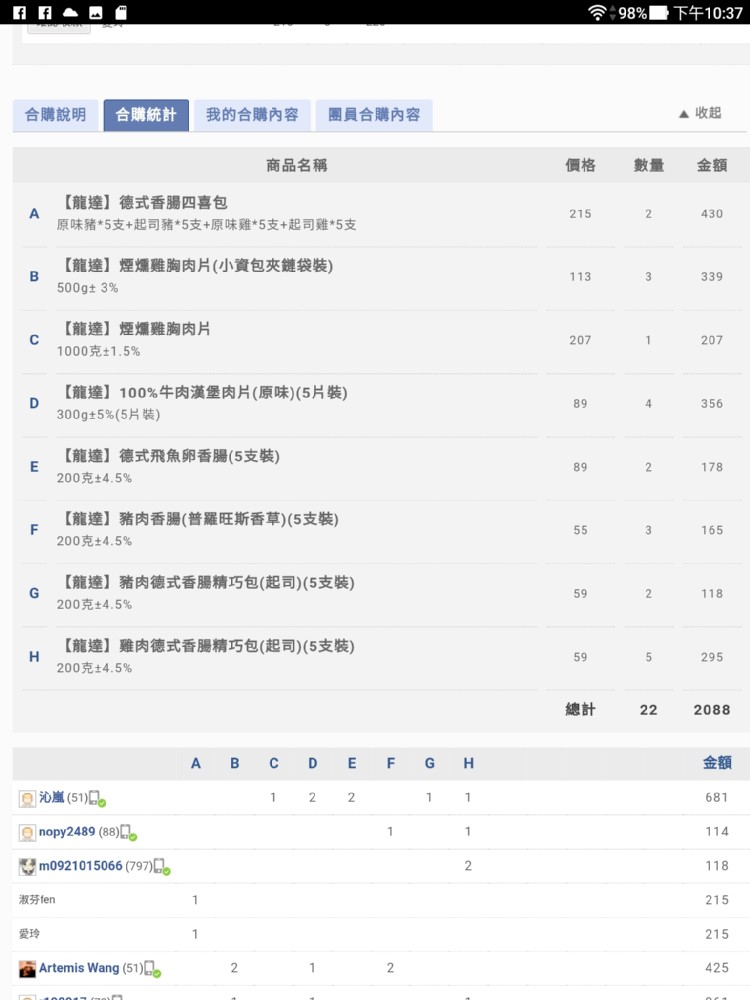Click product letter D in list

[x=34, y=404]
